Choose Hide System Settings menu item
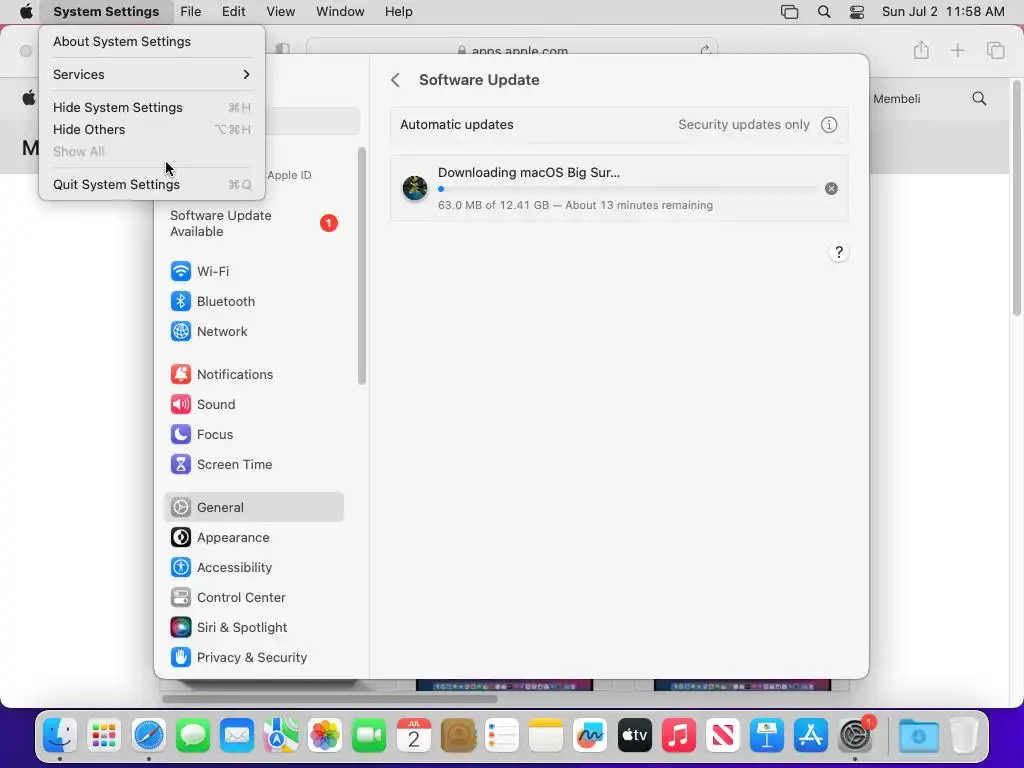 (x=152, y=108)
